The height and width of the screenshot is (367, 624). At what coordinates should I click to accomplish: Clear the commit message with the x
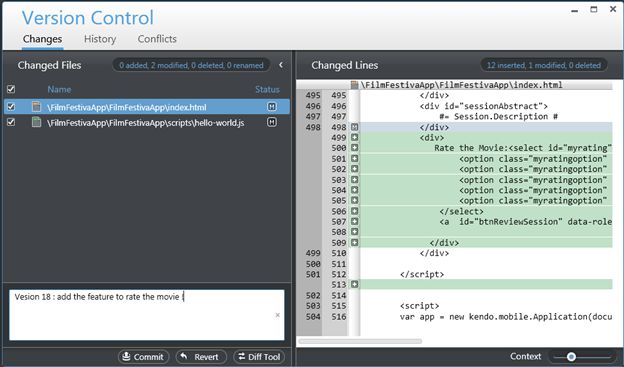pyautogui.click(x=277, y=315)
